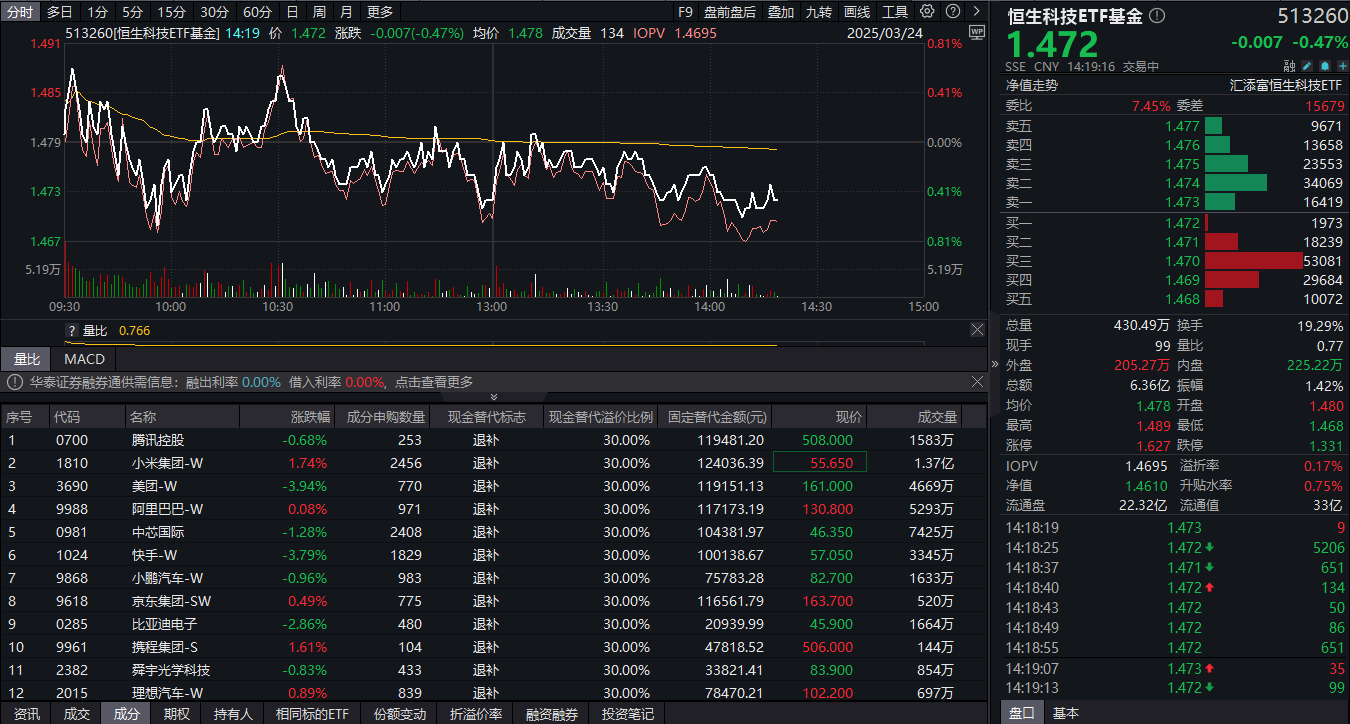Open the 工具 tools menu
This screenshot has width=1350, height=724.
pyautogui.click(x=896, y=12)
